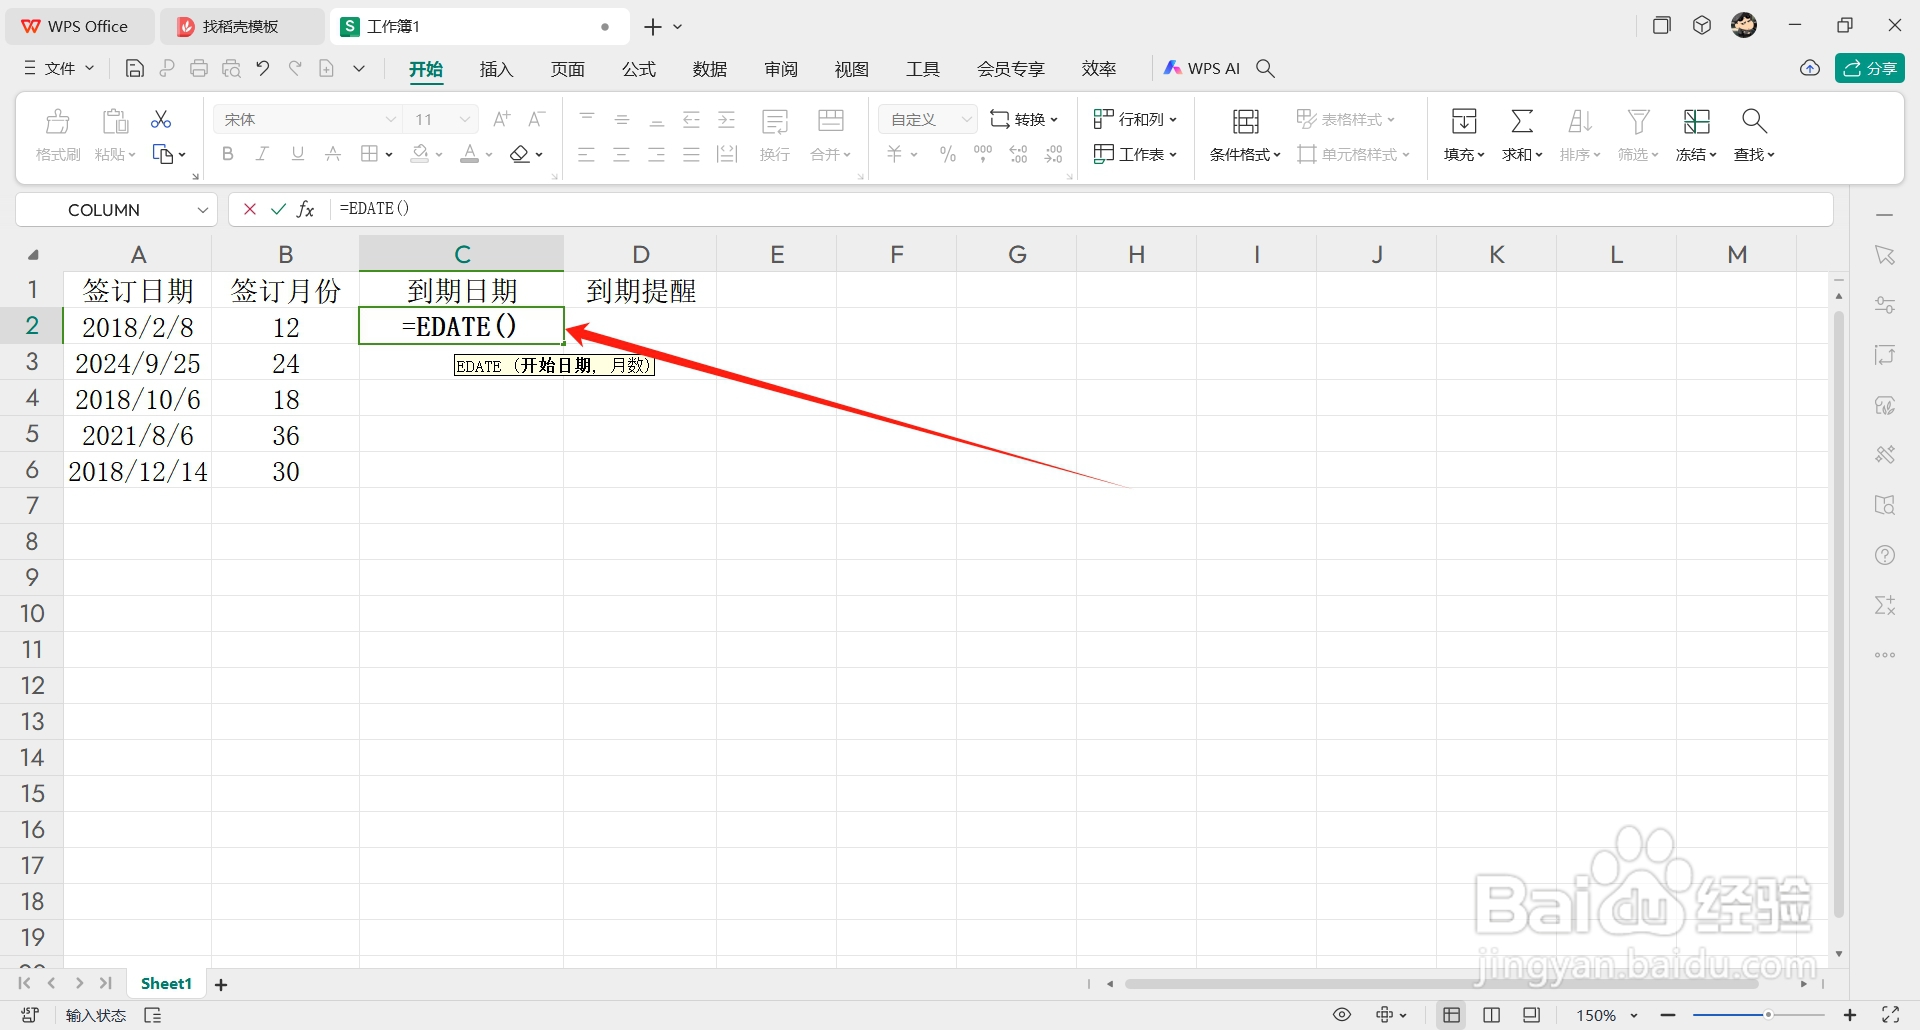Click the Sheet1 tab
The width and height of the screenshot is (1920, 1030).
(x=166, y=984)
